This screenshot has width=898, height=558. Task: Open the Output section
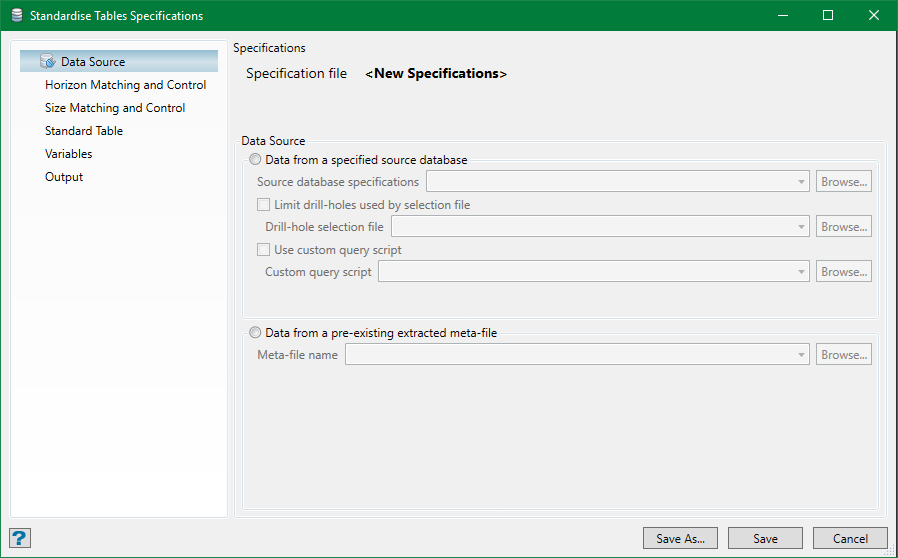(64, 177)
